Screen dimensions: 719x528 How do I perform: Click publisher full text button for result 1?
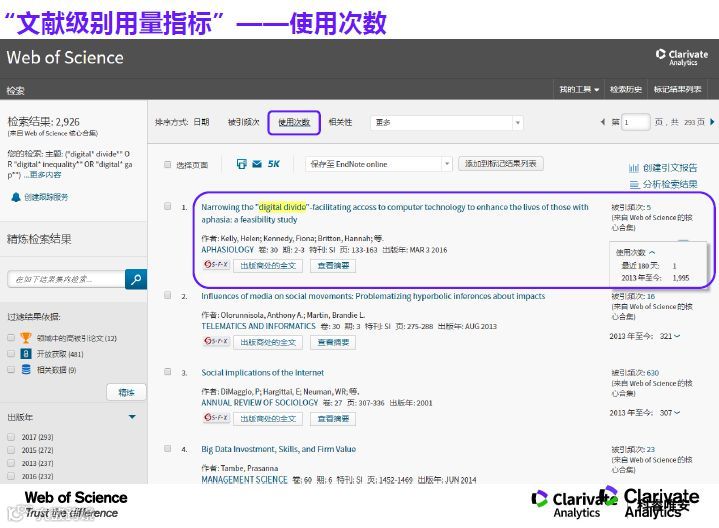[x=268, y=266]
